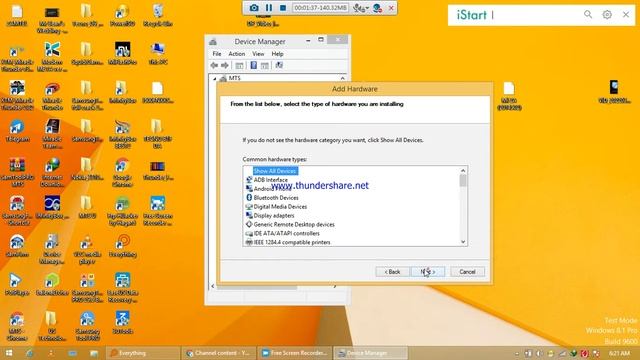The height and width of the screenshot is (360, 640).
Task: Select Google Chrome desktop shortcut
Action: click(122, 172)
